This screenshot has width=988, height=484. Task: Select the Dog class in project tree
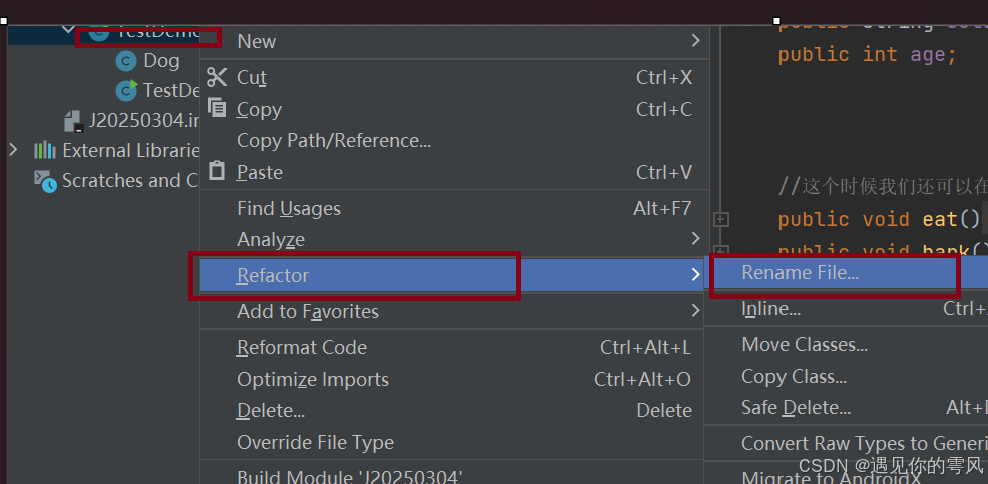click(161, 61)
